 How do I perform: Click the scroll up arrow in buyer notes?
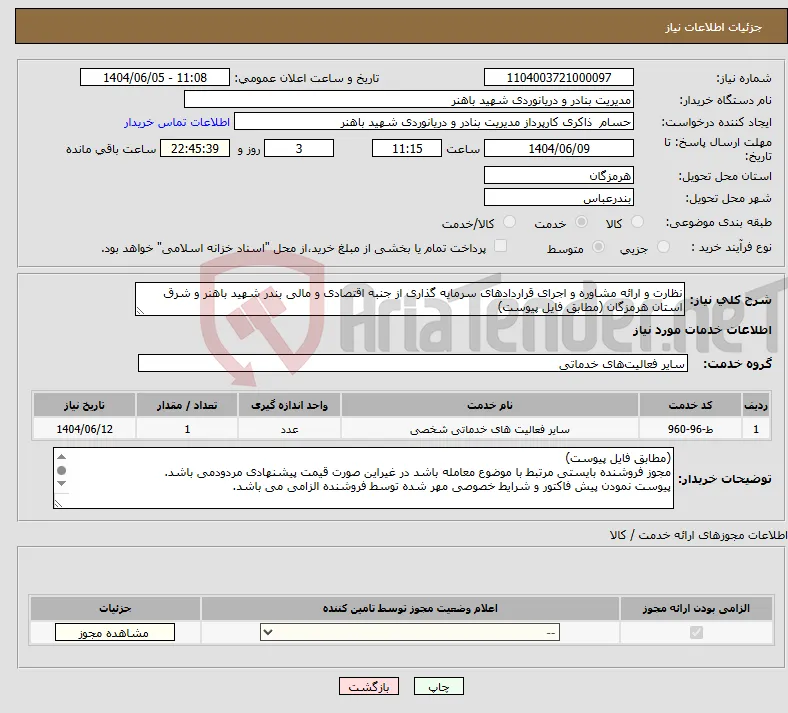coord(62,457)
